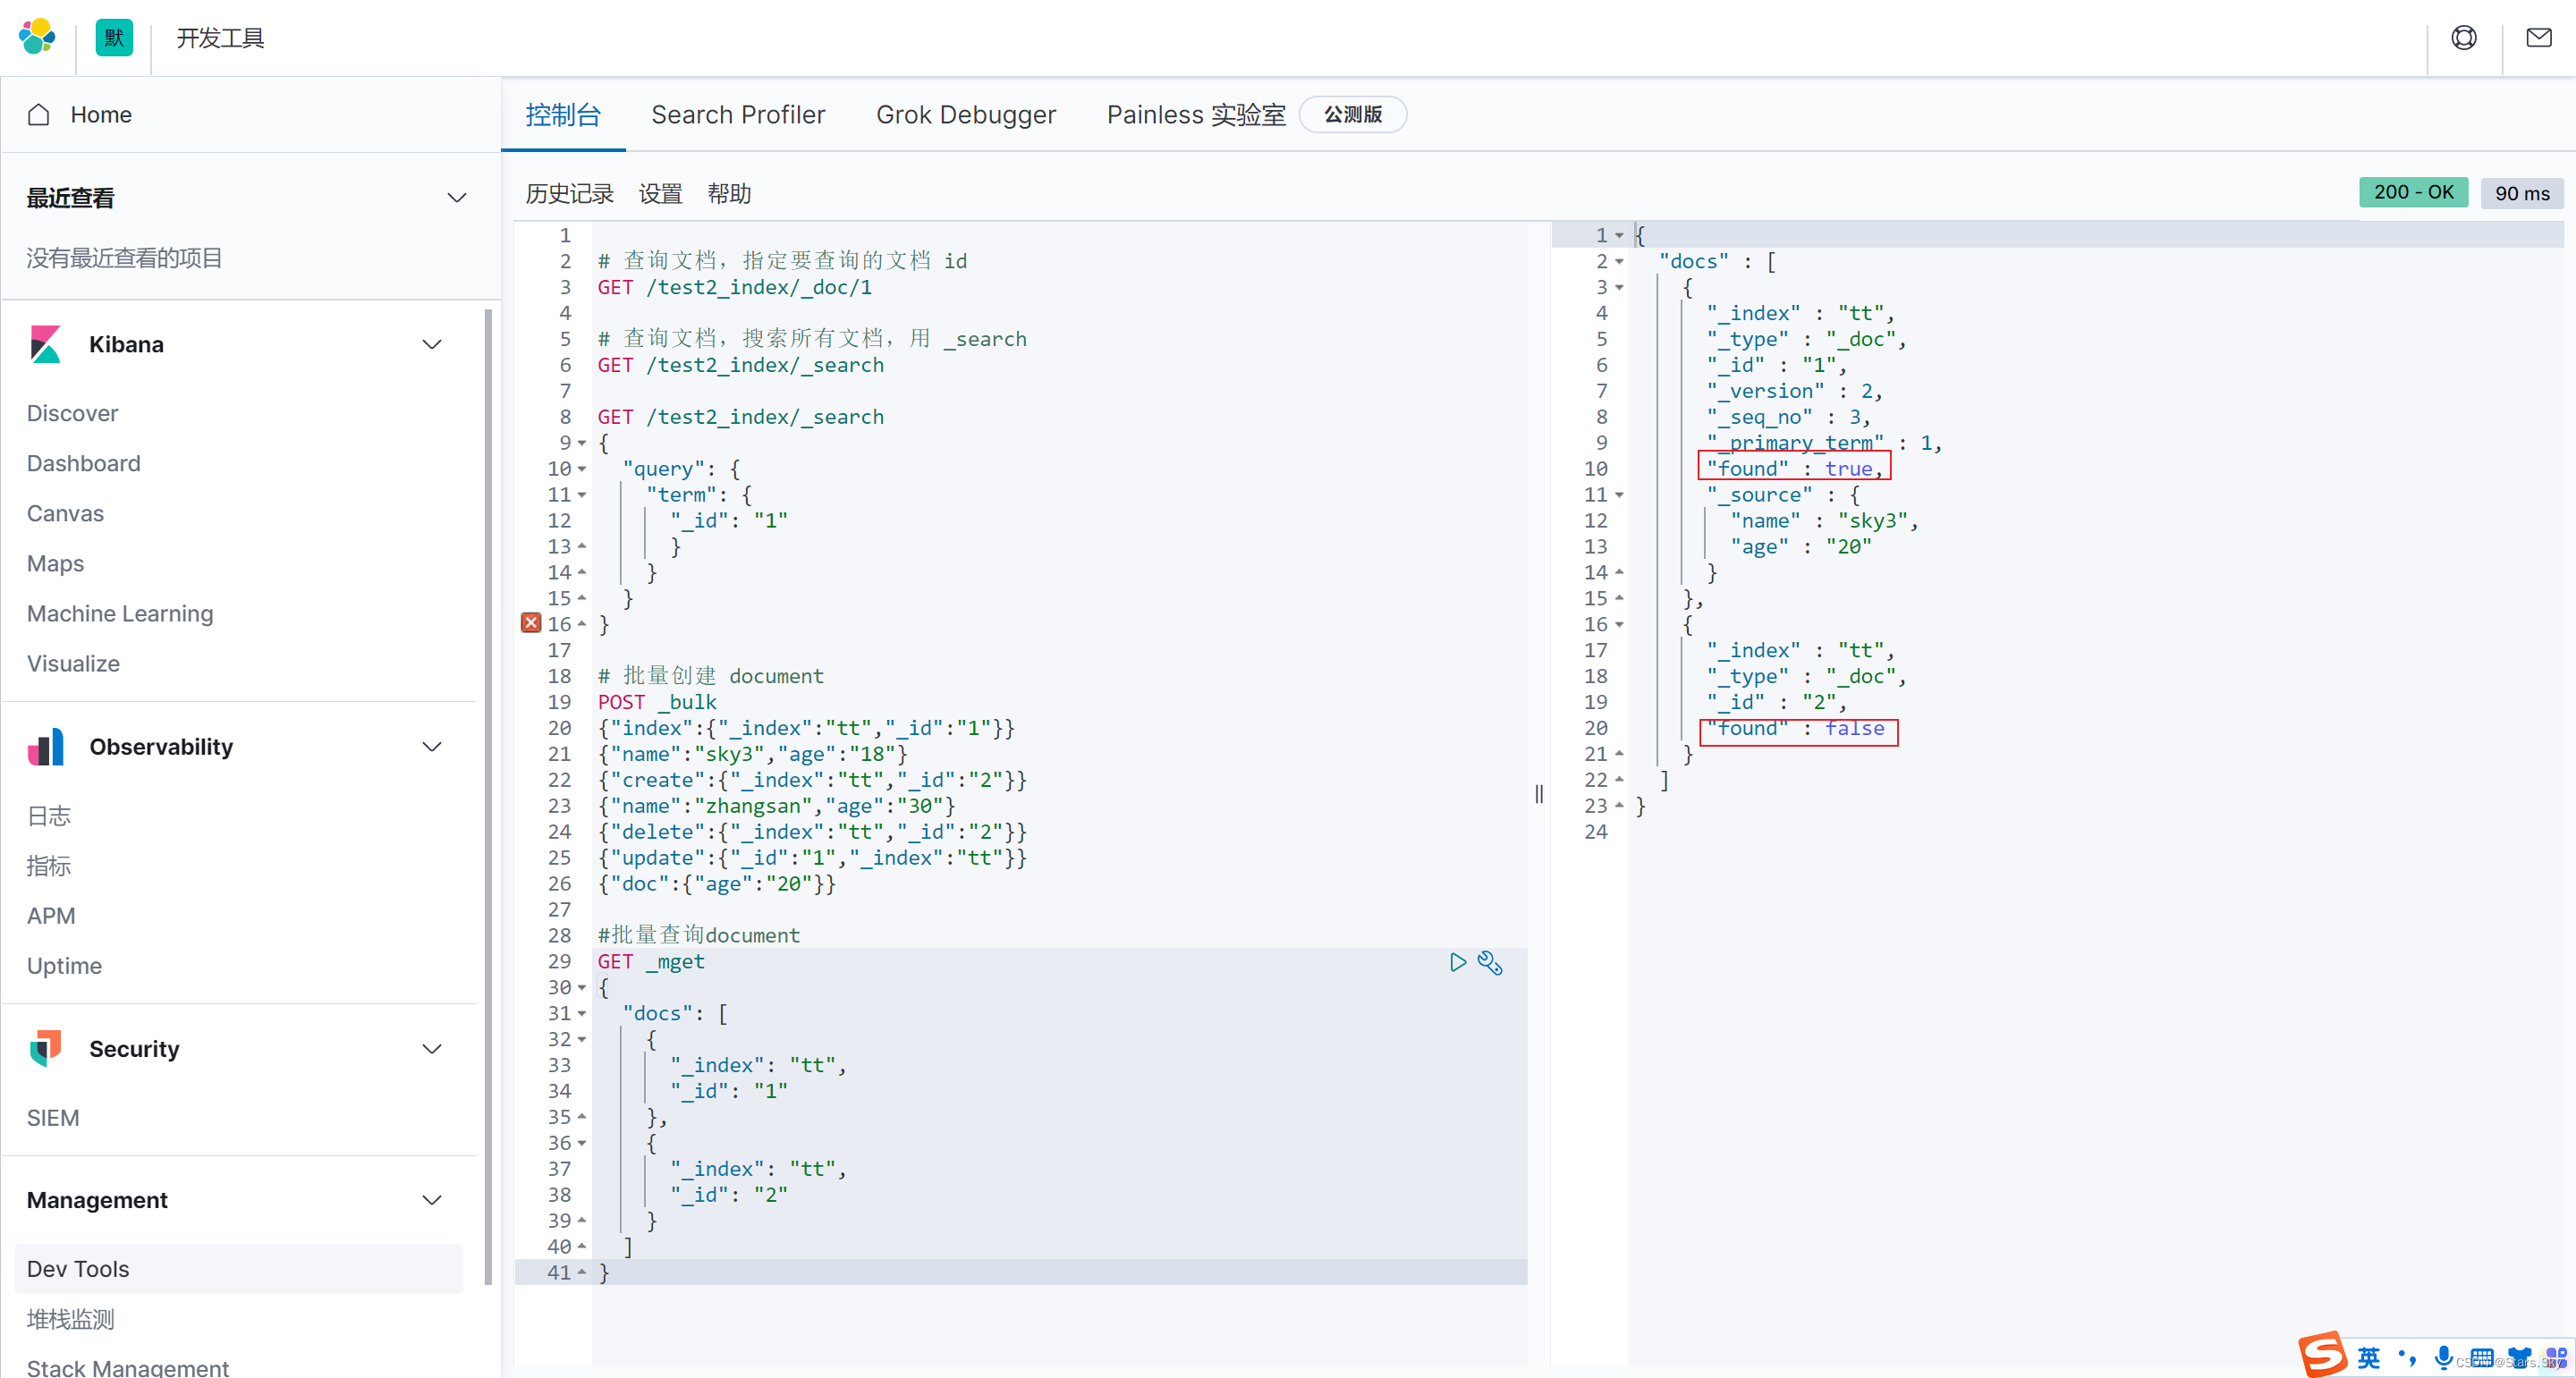Open 堆栈监测 stack monitoring link

pyautogui.click(x=70, y=1320)
